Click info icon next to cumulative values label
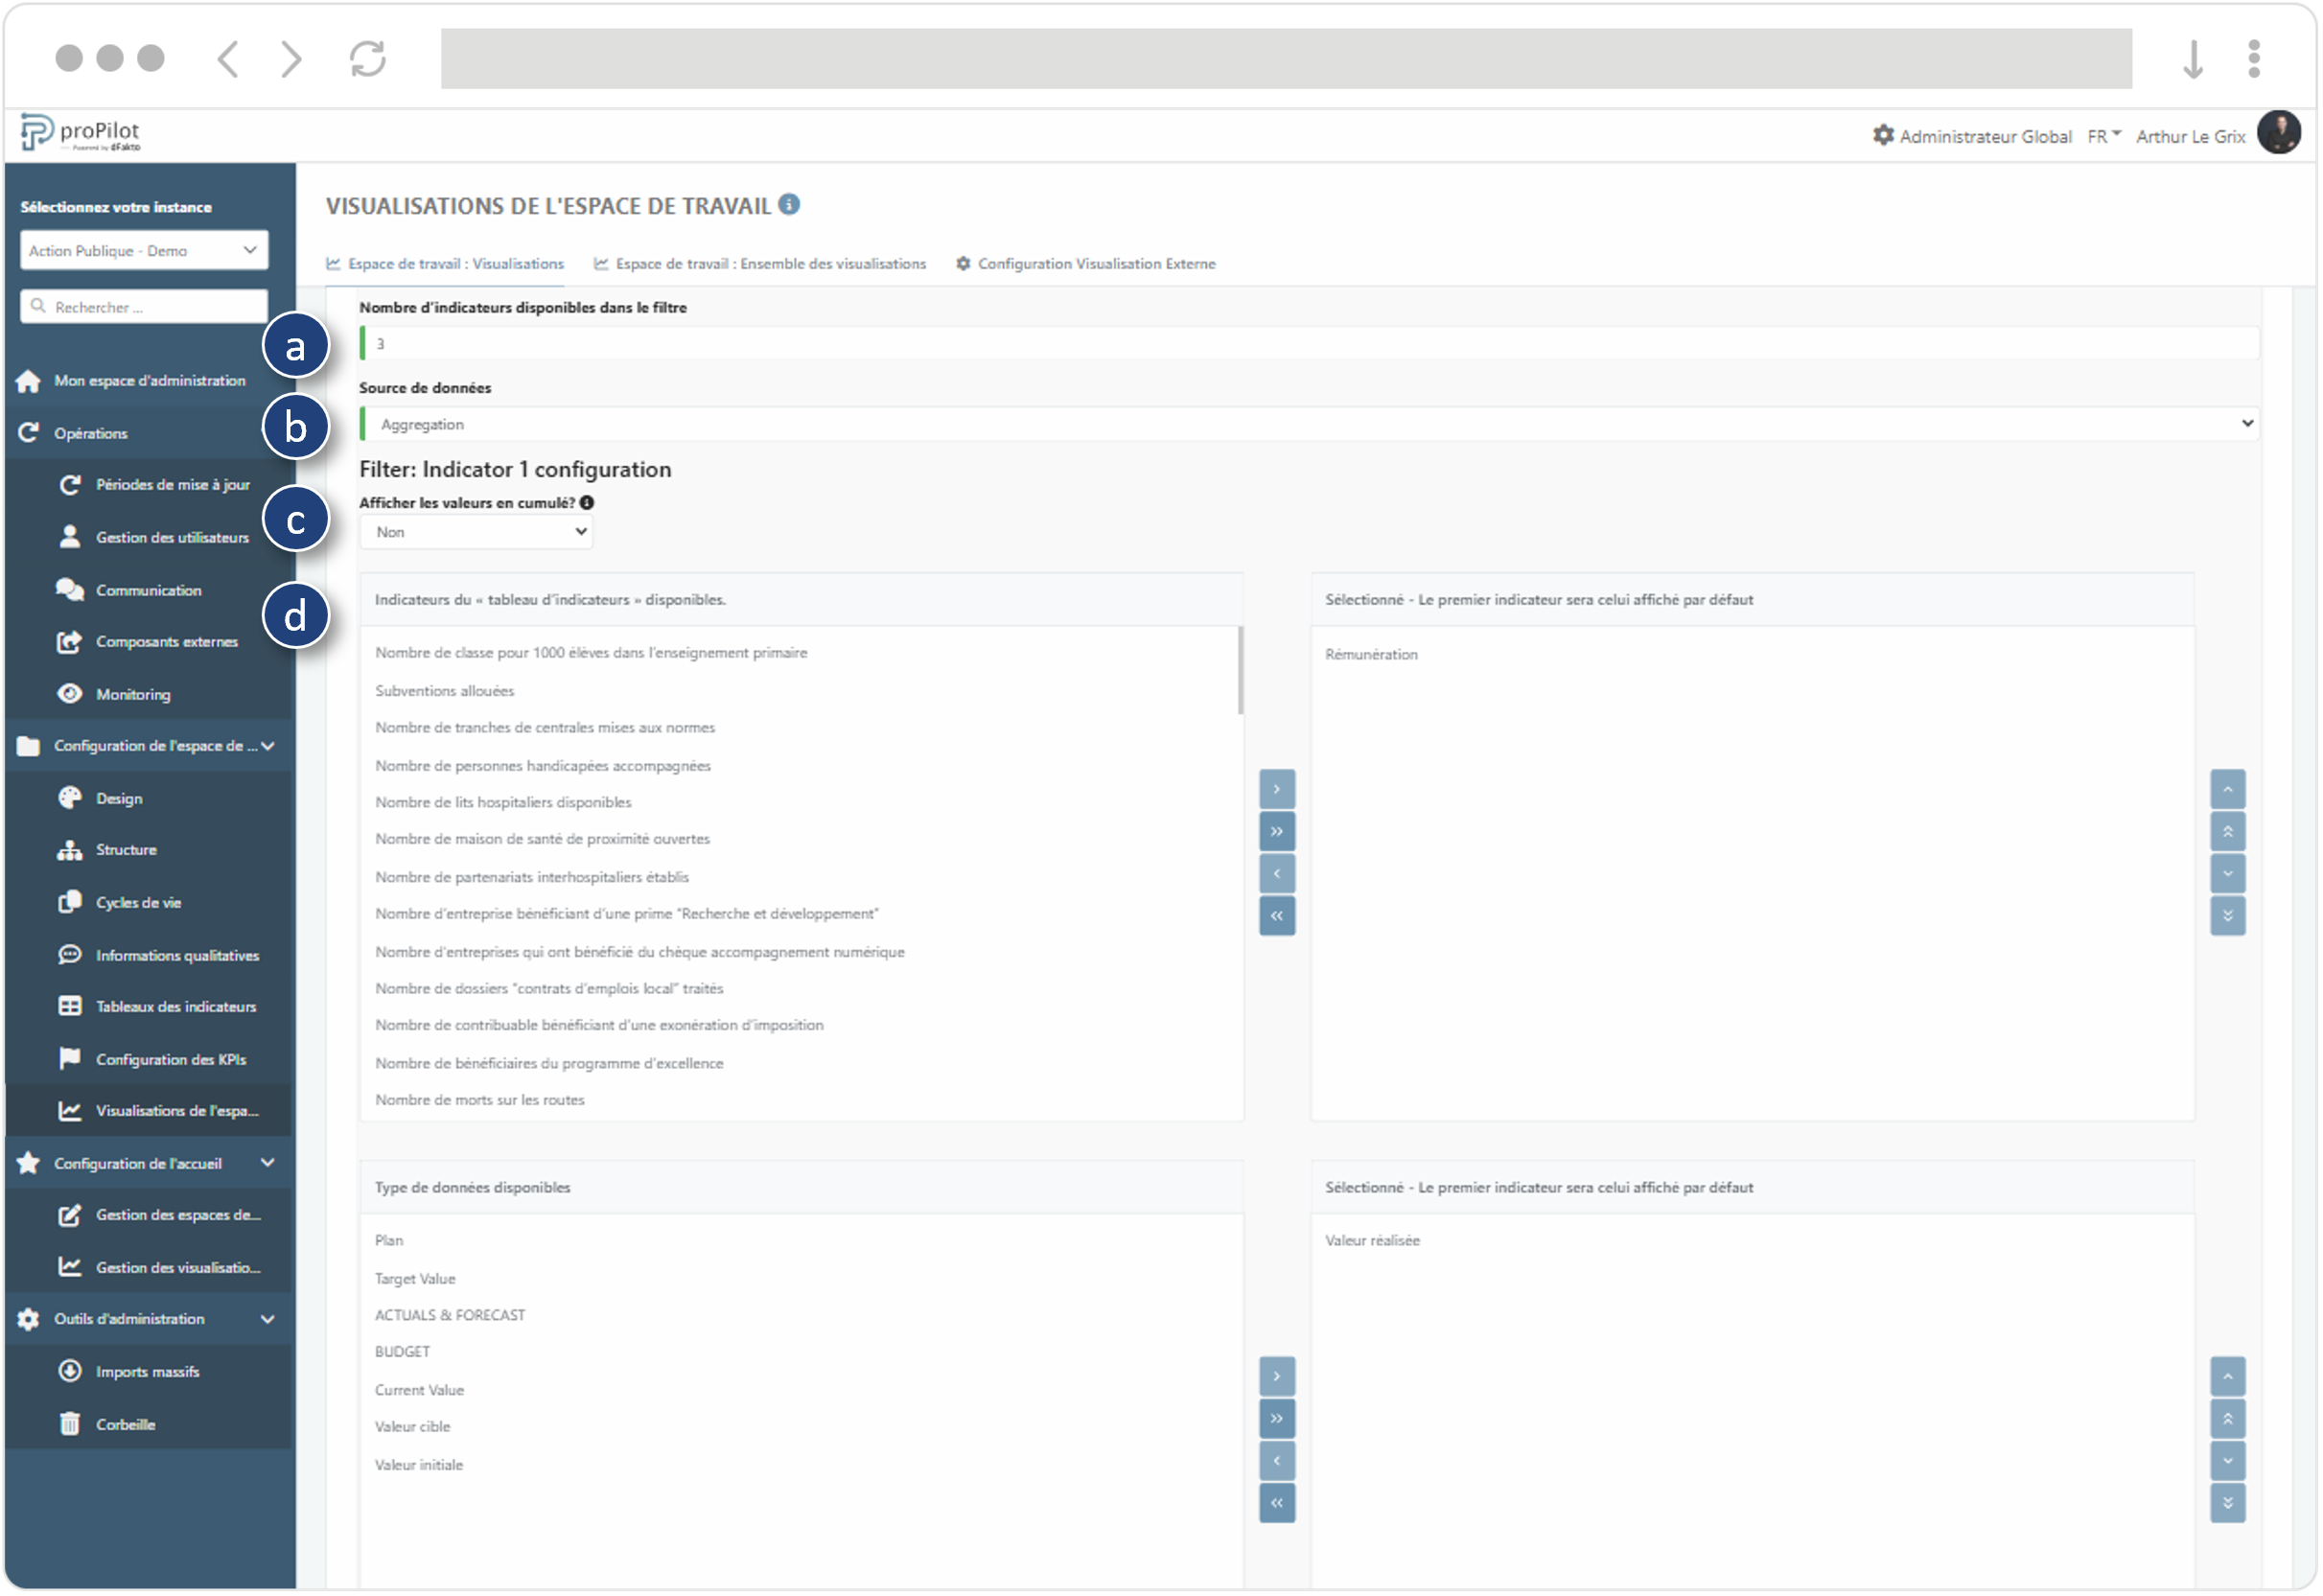The image size is (2323, 1596). click(x=588, y=503)
